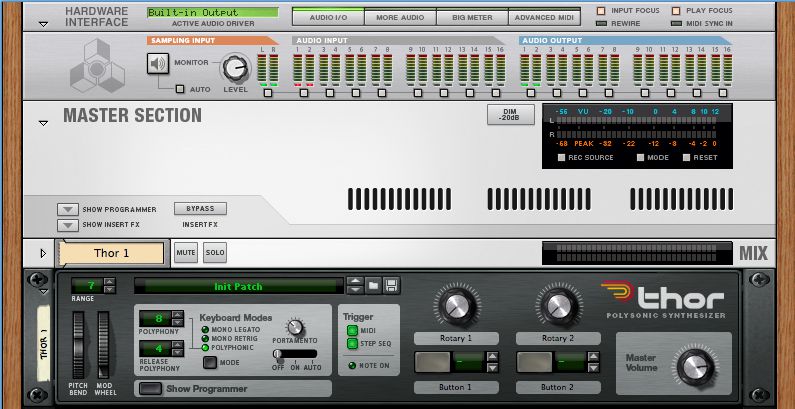Click the Portamento Off/On/Auto switch

(295, 354)
